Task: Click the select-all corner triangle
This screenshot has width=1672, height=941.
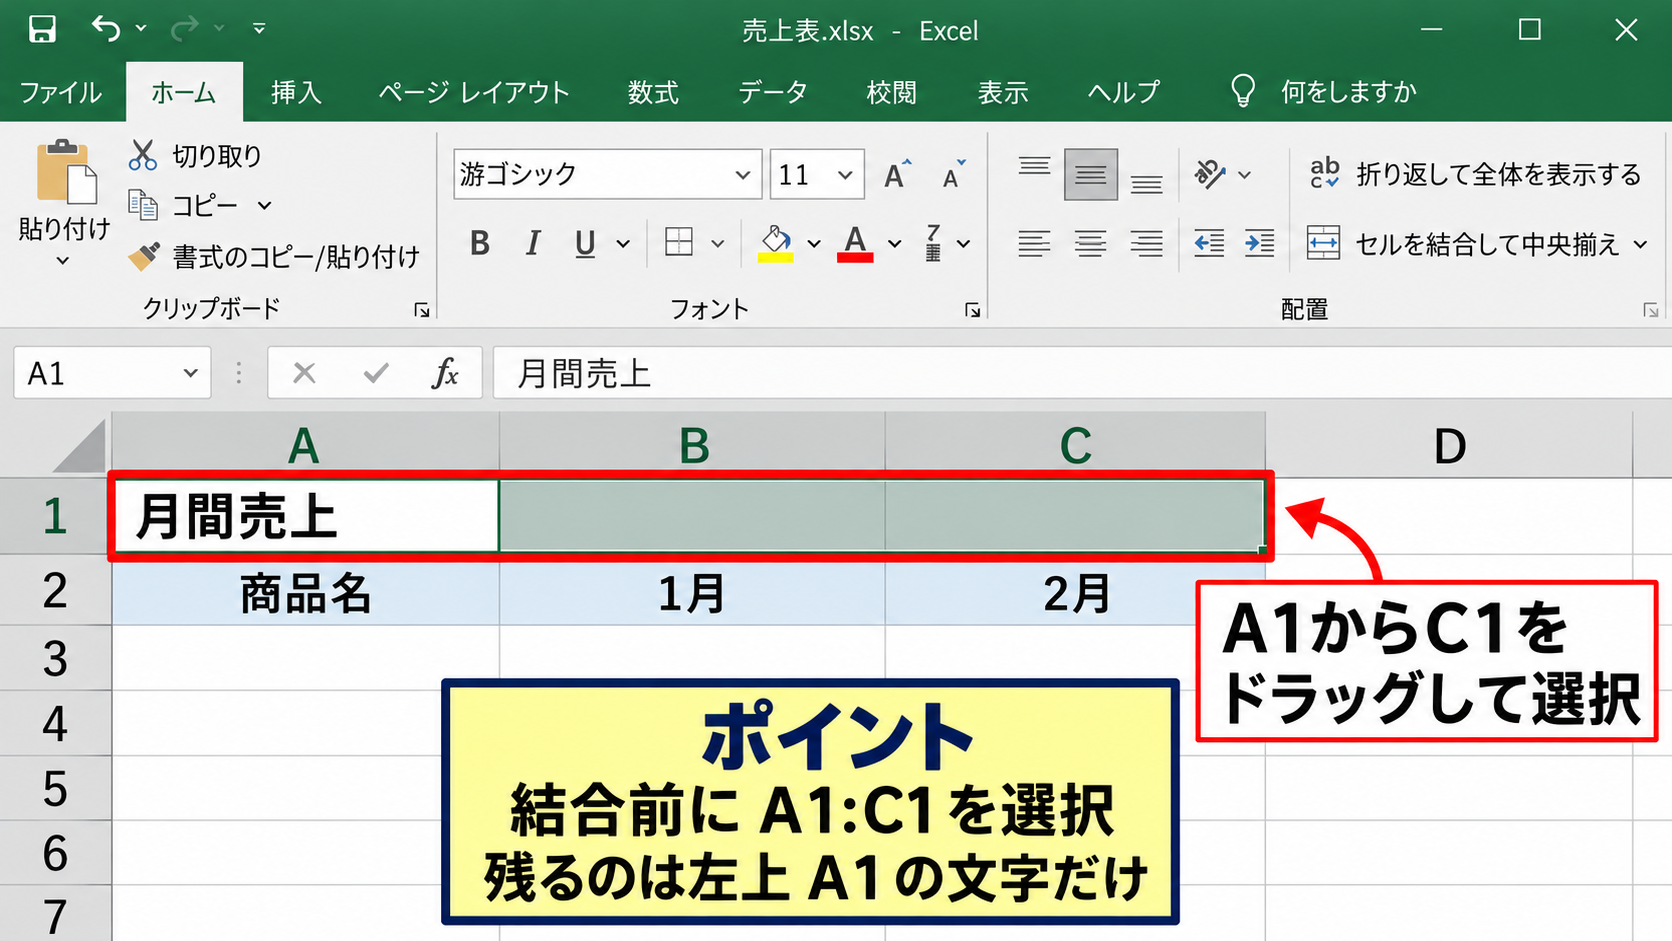Action: coord(79,446)
